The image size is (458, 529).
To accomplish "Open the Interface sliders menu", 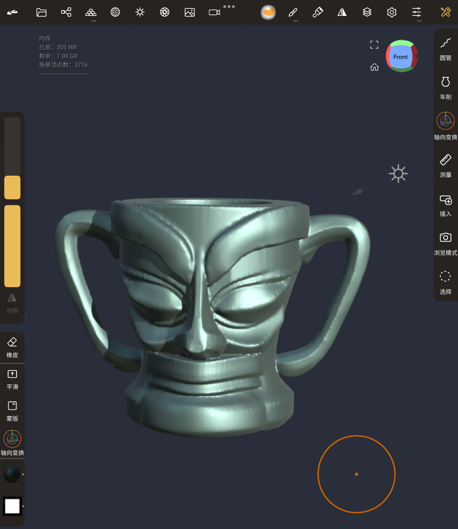I will pos(417,12).
